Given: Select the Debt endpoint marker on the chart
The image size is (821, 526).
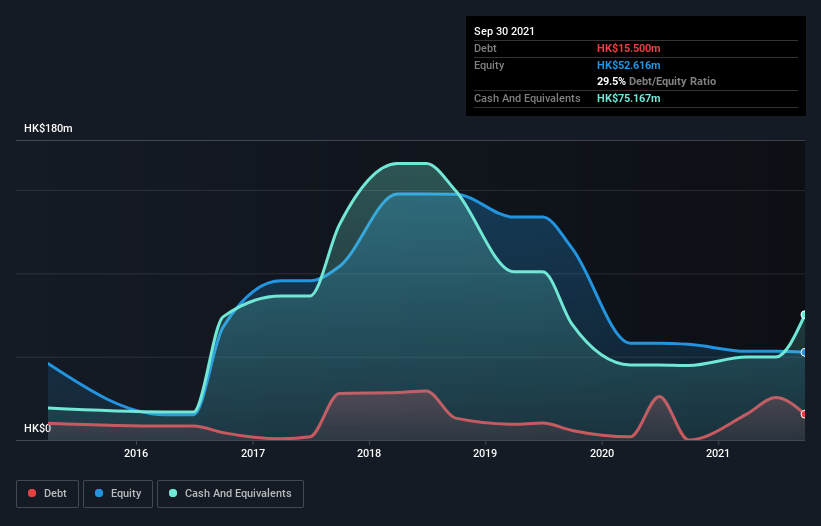Looking at the screenshot, I should (x=804, y=414).
